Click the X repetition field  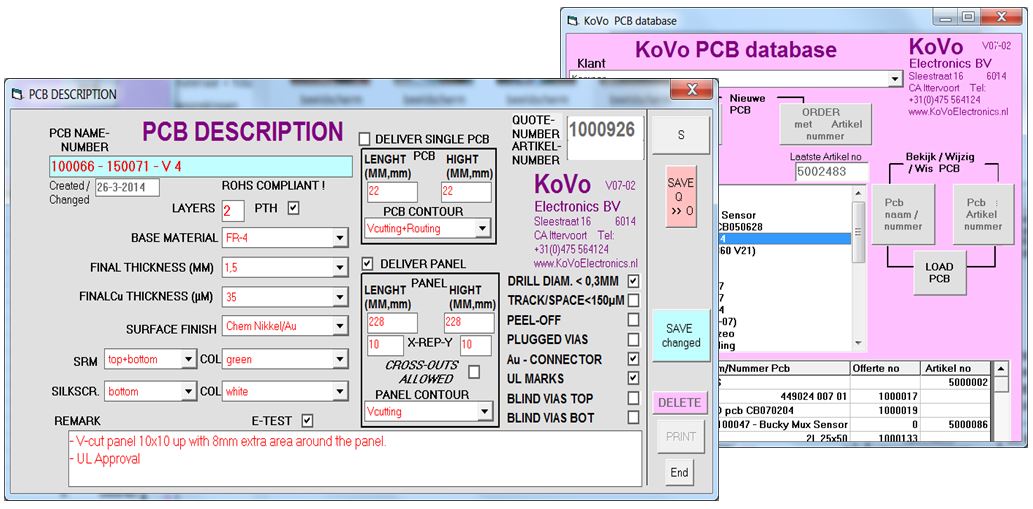pyautogui.click(x=385, y=346)
